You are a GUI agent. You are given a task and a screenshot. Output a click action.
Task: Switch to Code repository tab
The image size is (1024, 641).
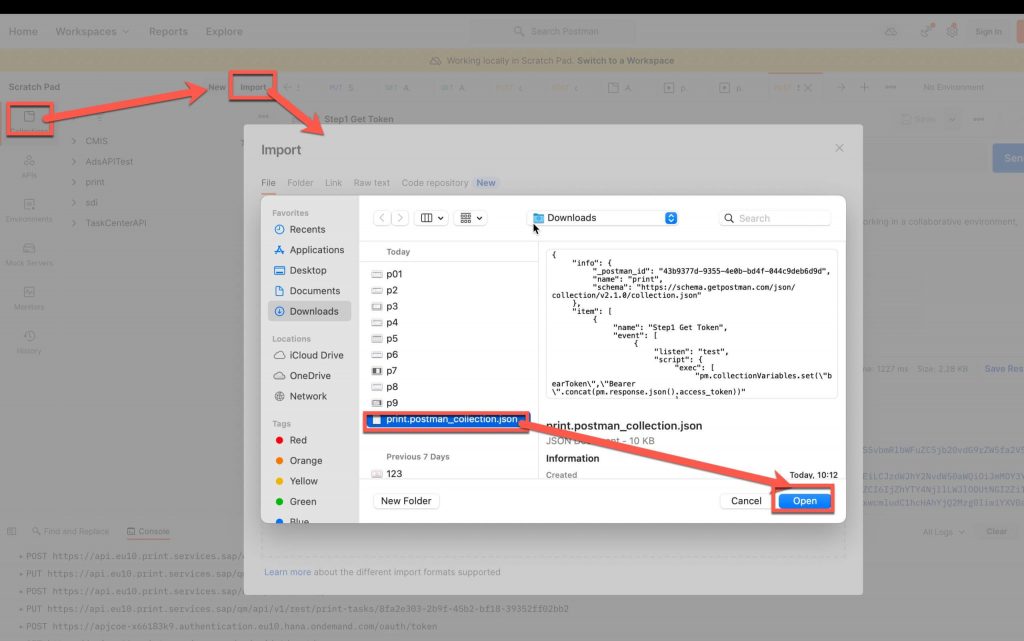click(x=435, y=183)
